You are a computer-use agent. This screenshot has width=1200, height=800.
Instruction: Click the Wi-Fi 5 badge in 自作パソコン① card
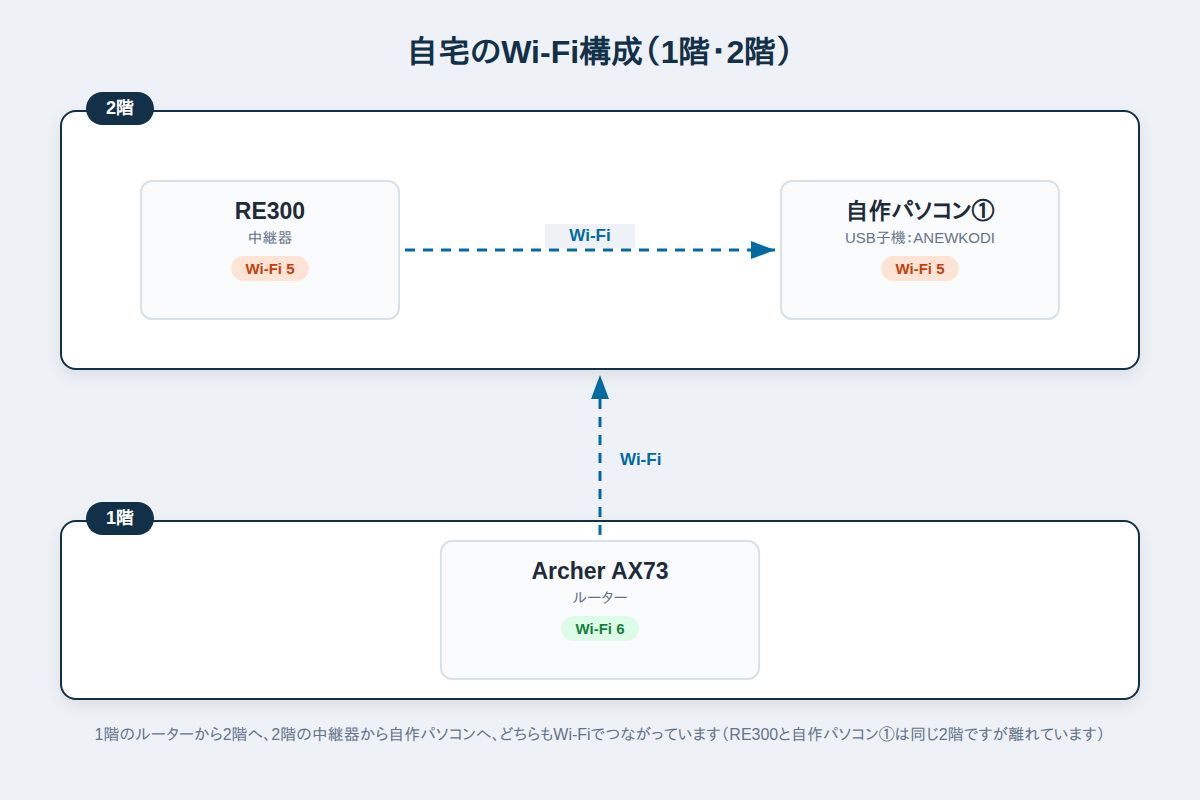(920, 269)
